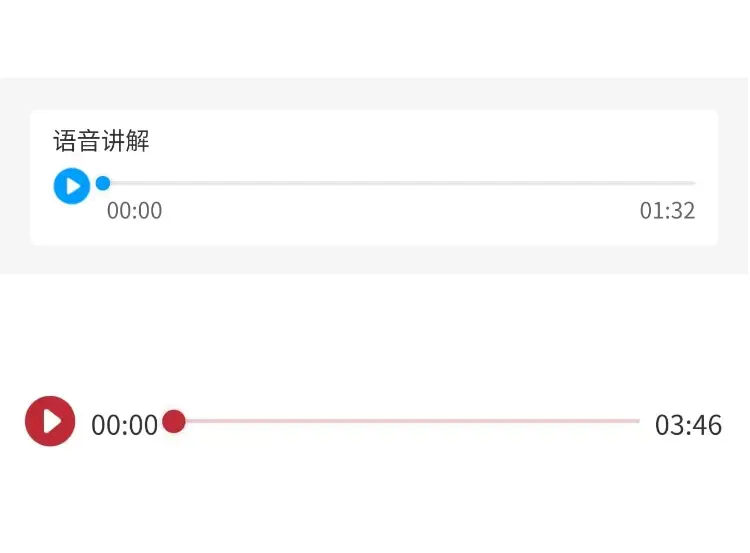Seek to the three-quarter point of the 语音讲解 track
The height and width of the screenshot is (553, 750).
click(547, 183)
